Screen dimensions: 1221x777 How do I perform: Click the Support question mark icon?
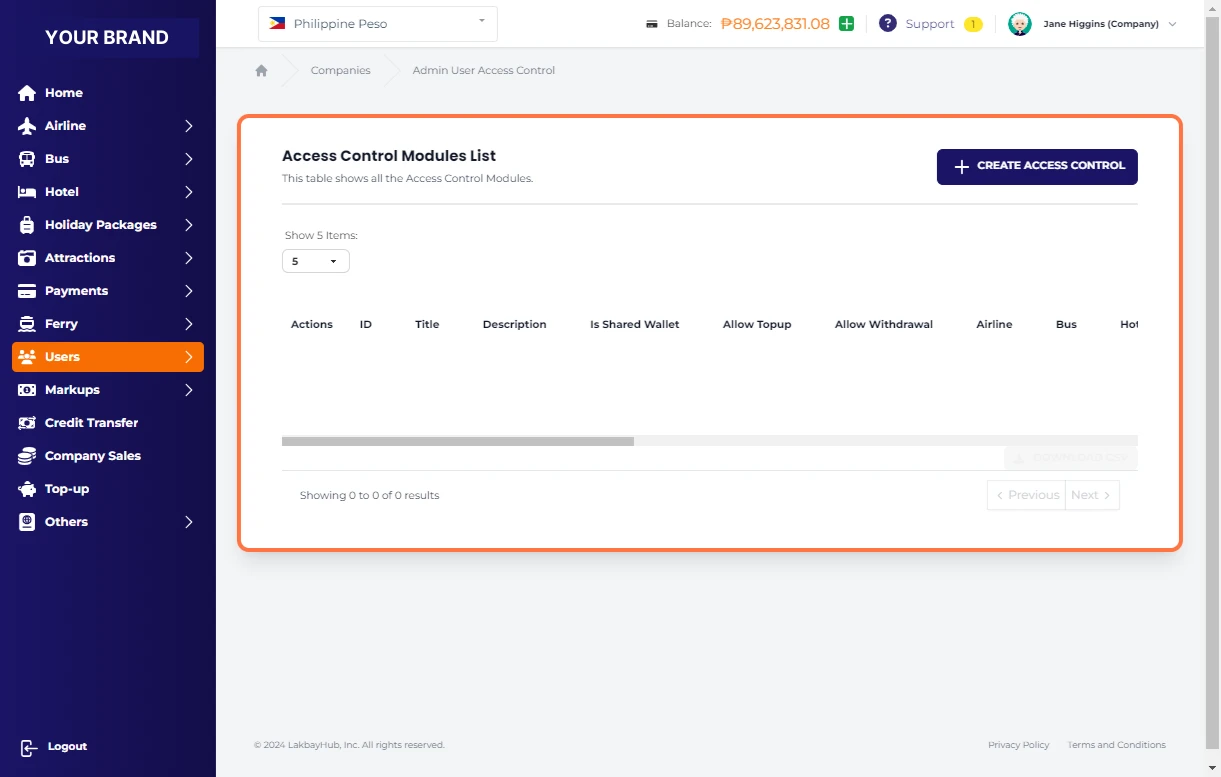coord(887,24)
